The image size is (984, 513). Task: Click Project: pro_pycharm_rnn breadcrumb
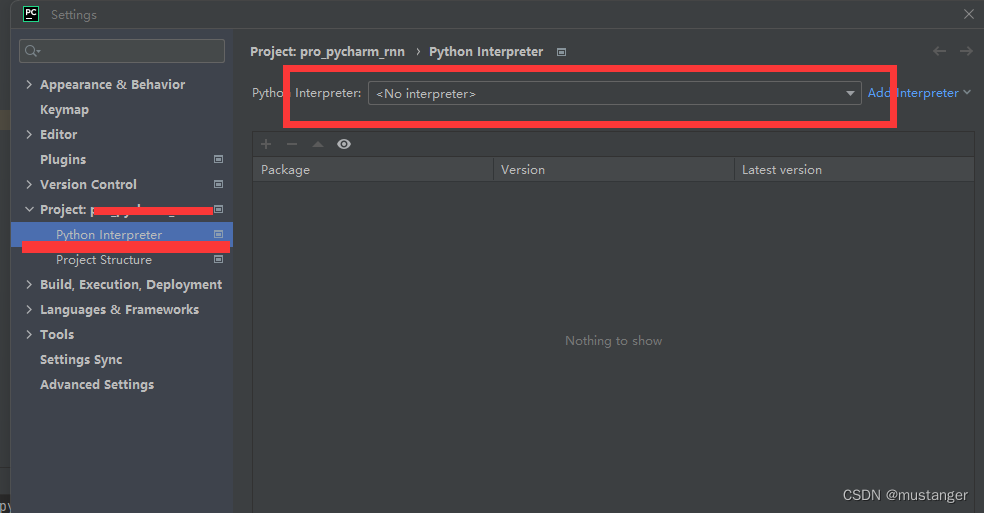[x=328, y=52]
